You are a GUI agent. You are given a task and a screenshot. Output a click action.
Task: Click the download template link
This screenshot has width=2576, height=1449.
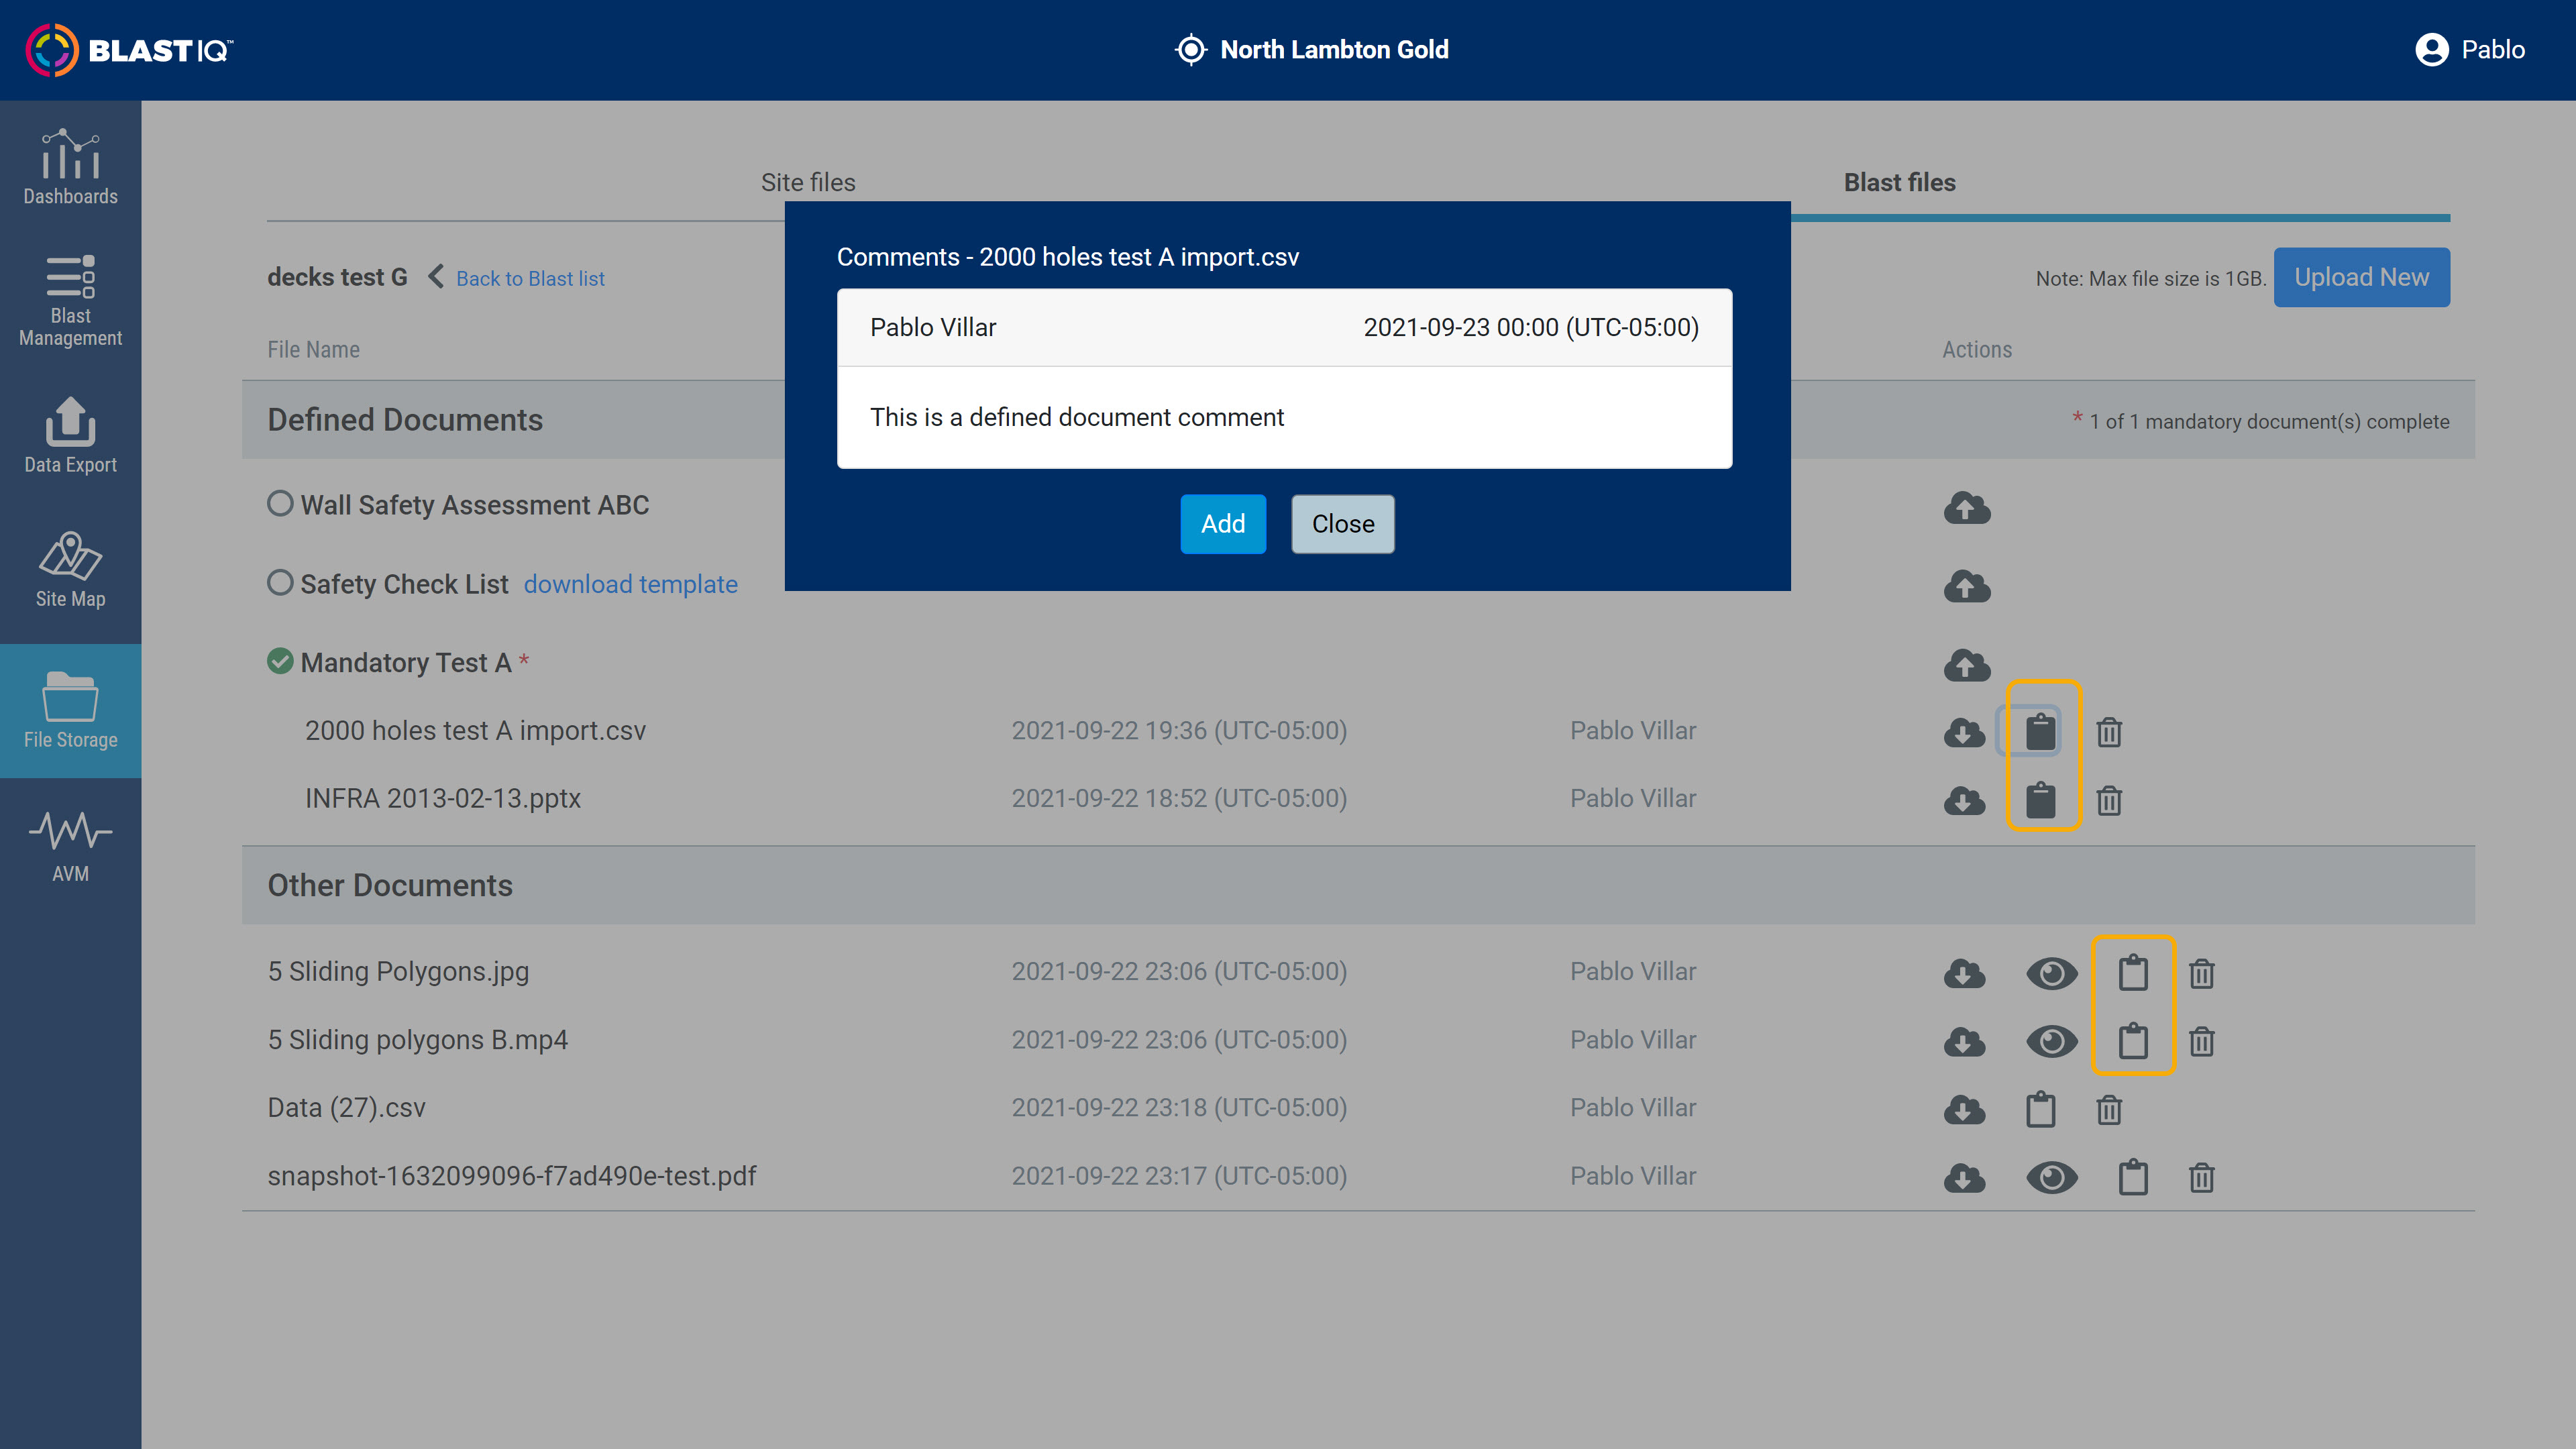point(630,584)
